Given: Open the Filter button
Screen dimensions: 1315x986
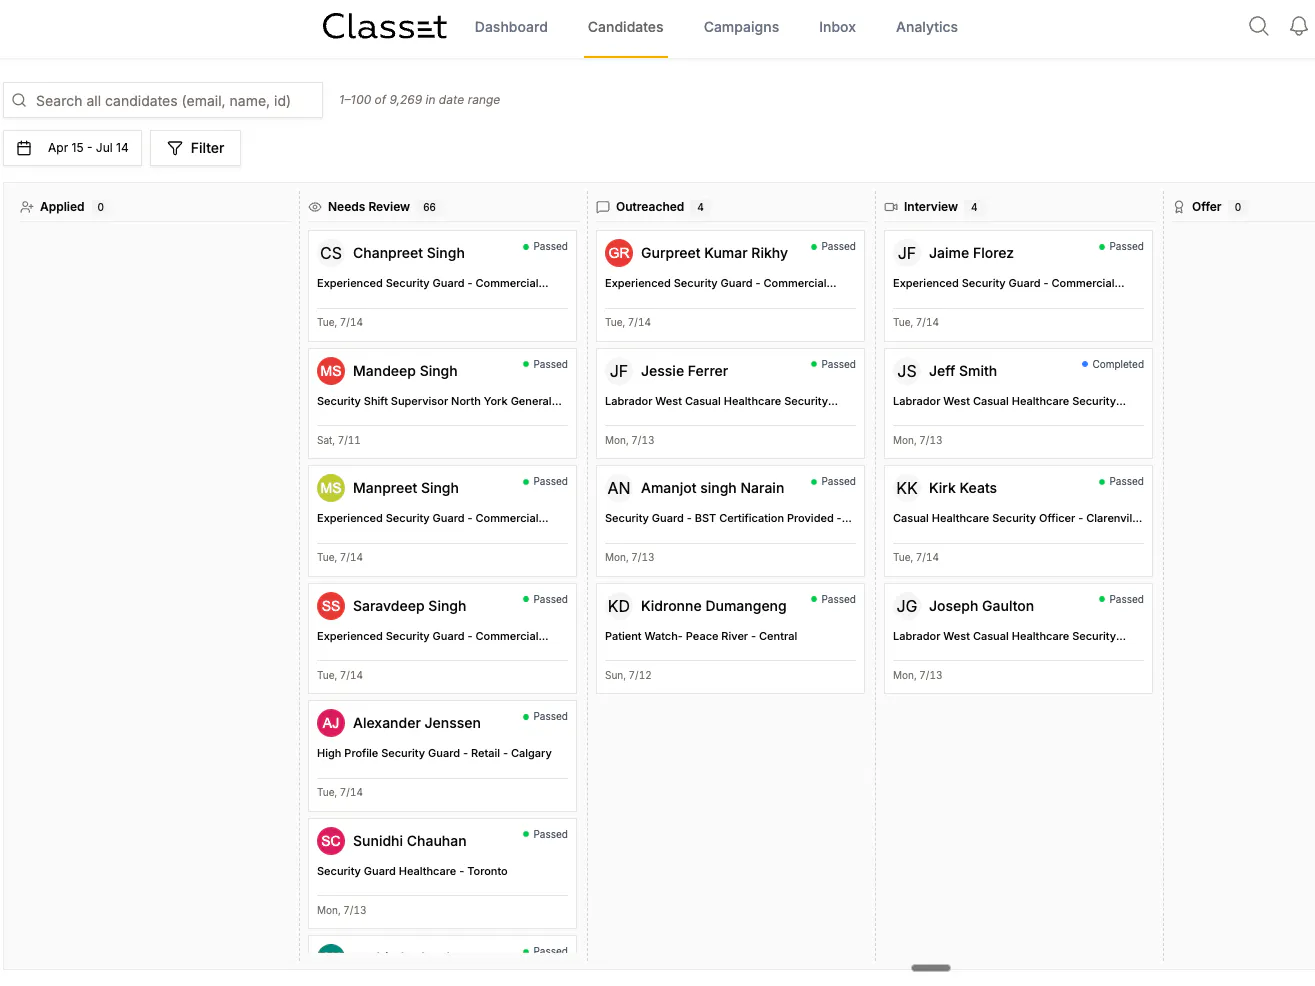Looking at the screenshot, I should point(195,148).
